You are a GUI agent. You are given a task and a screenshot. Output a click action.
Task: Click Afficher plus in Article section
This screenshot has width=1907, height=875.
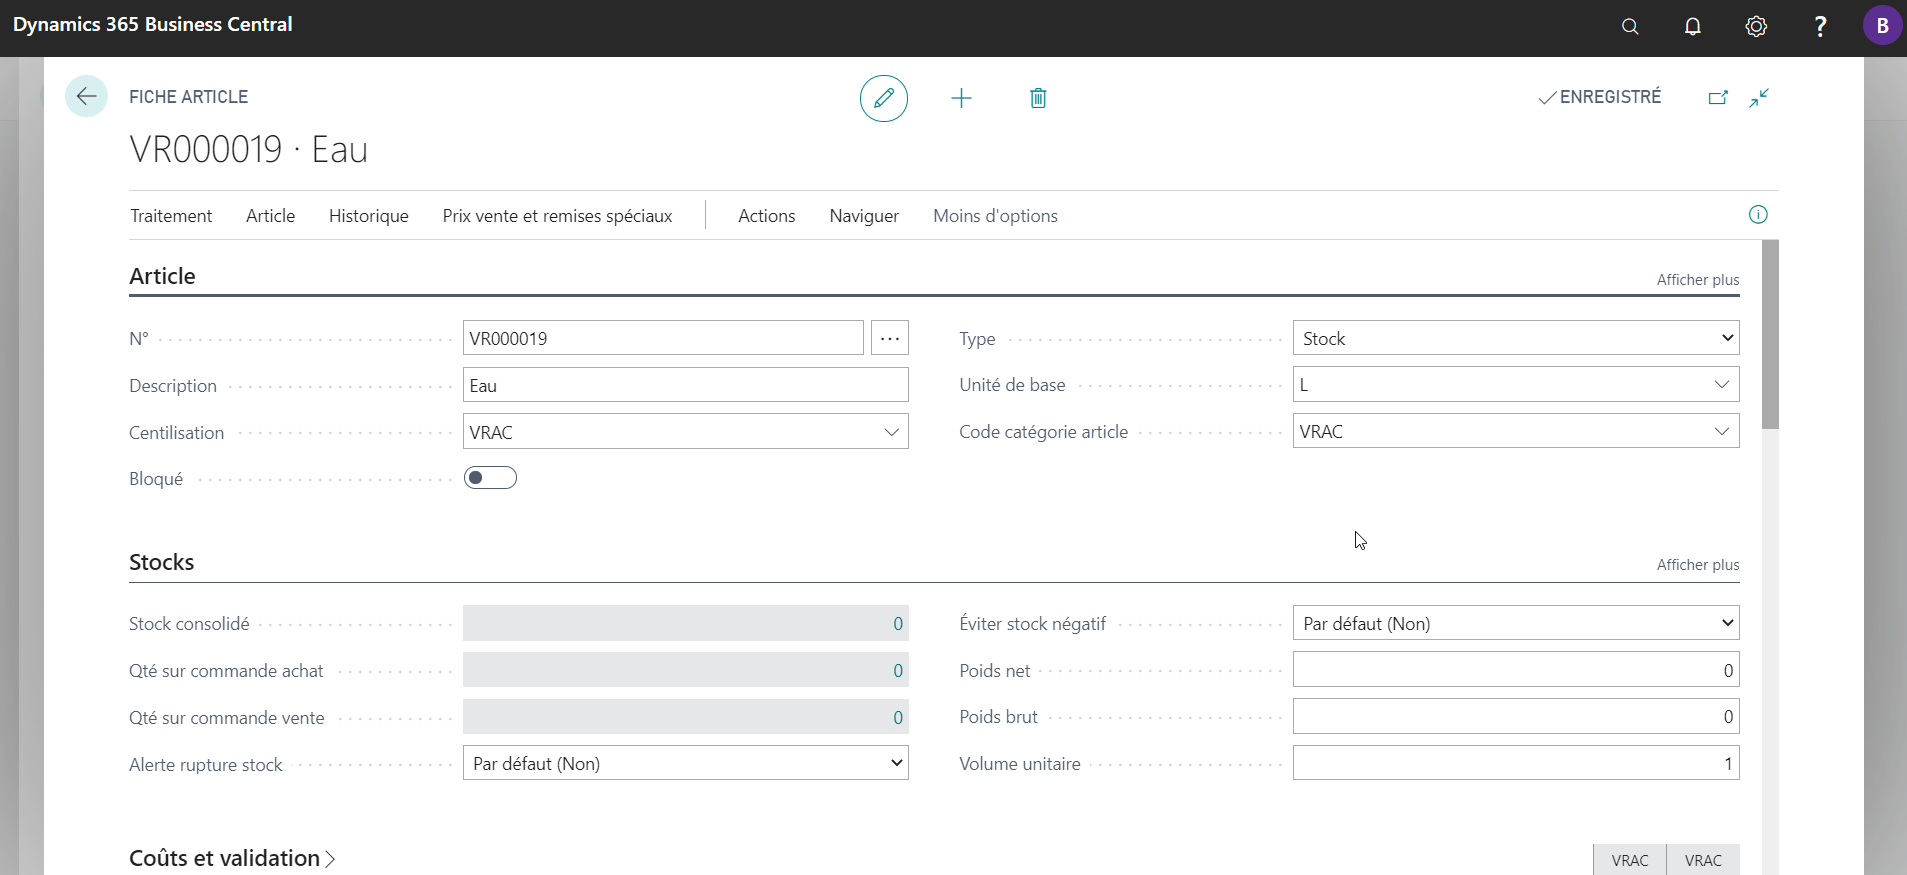1698,280
